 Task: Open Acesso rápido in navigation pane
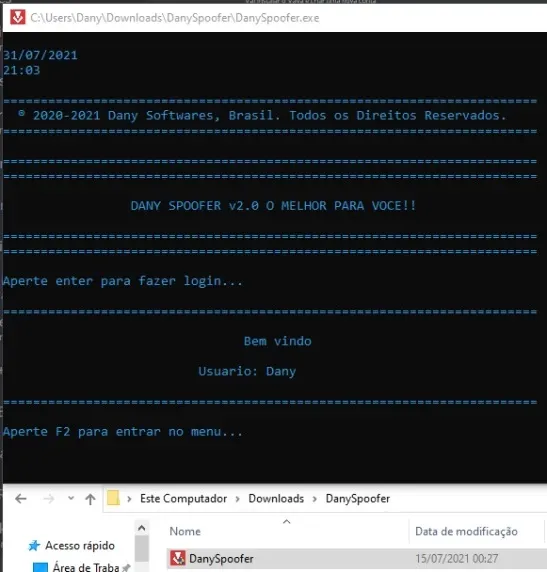tap(80, 546)
